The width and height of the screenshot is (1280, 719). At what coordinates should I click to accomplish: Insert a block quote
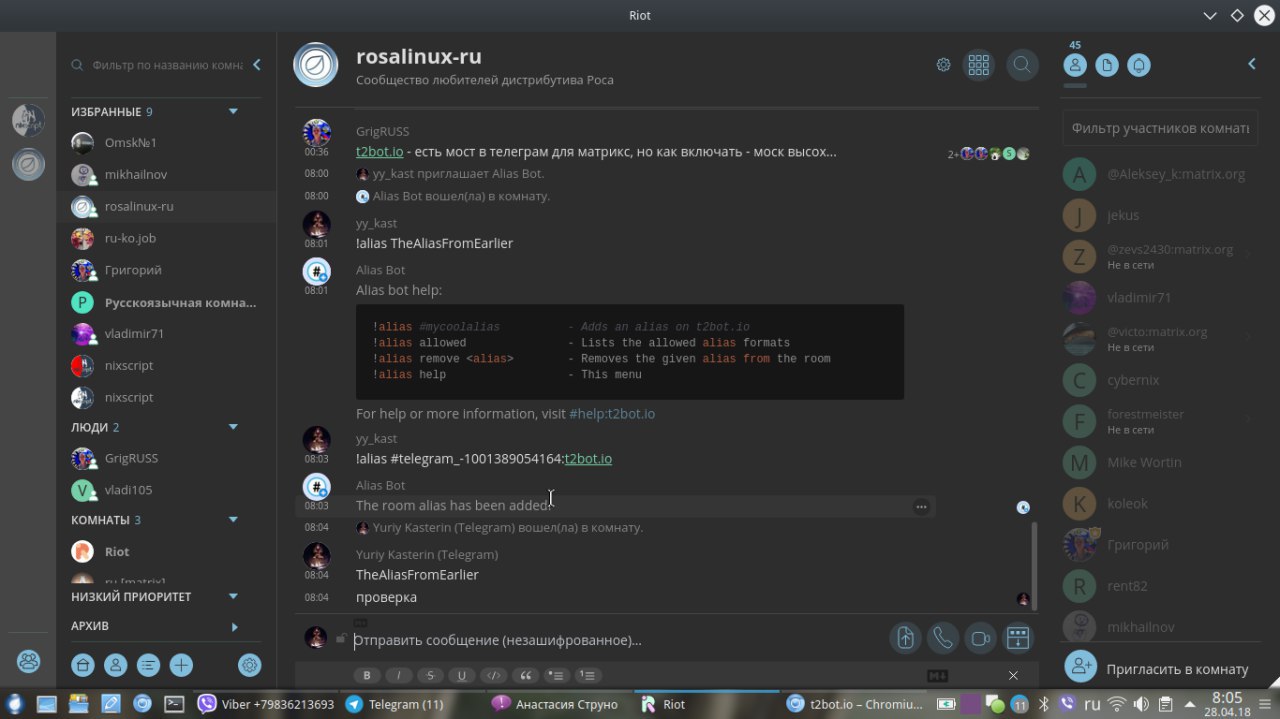coord(525,675)
